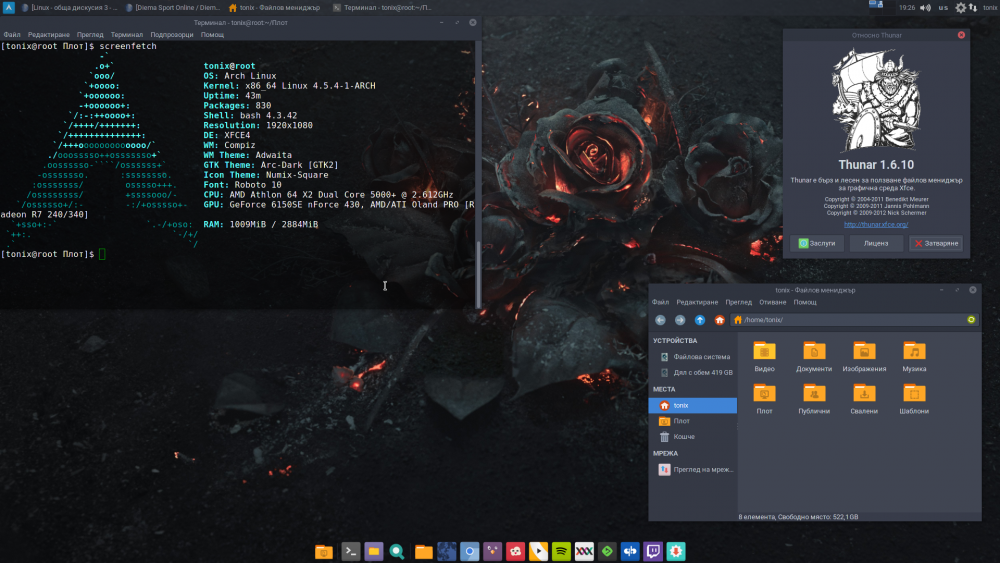Click the network up-down arrows icon

[x=973, y=8]
